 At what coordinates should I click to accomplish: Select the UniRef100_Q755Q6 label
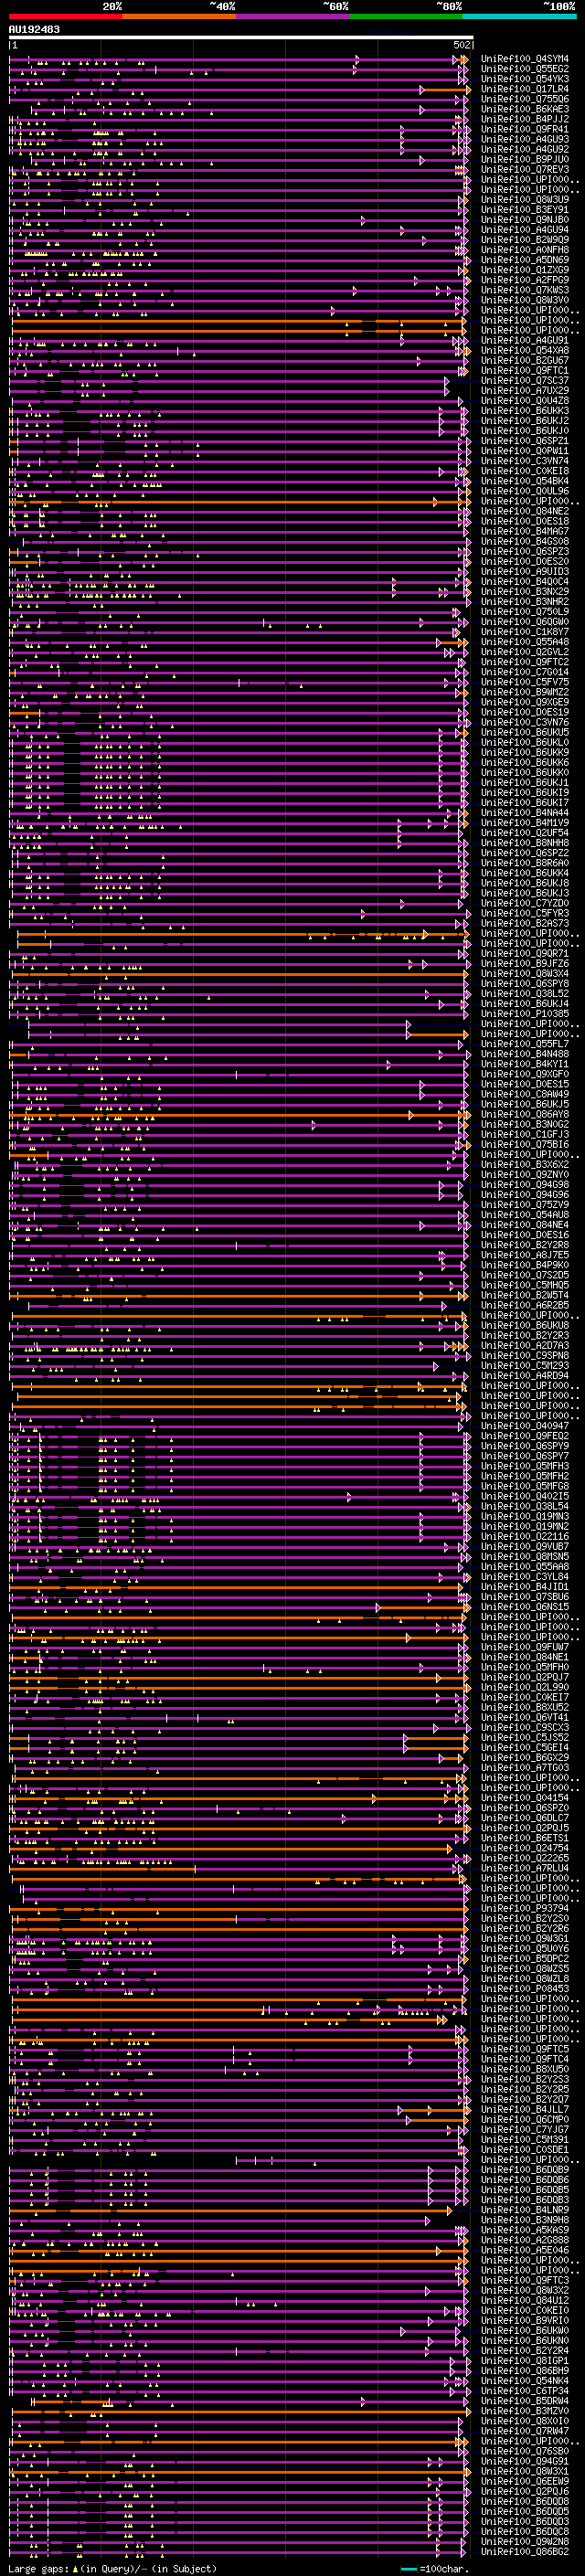525,99
